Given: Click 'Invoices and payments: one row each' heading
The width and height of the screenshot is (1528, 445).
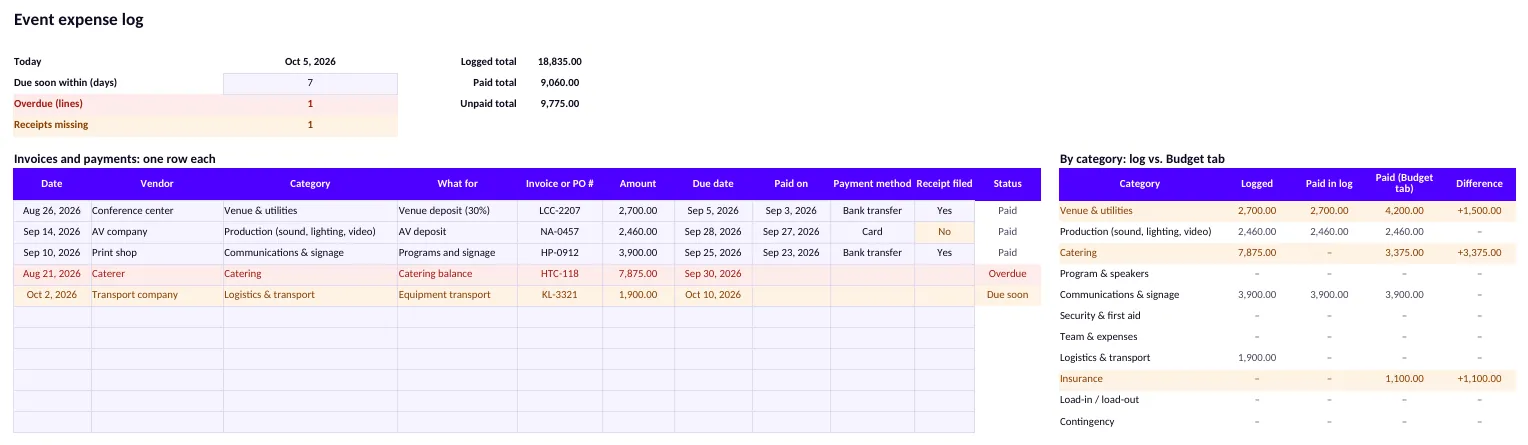Looking at the screenshot, I should click(x=115, y=159).
